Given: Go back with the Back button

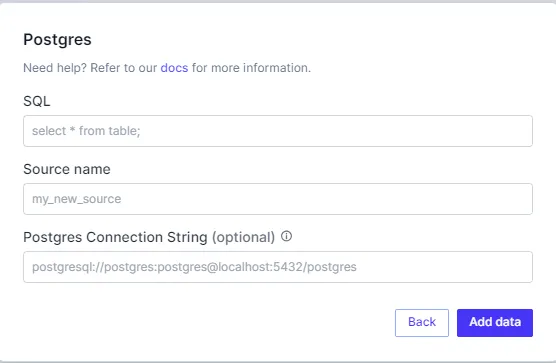Looking at the screenshot, I should click(x=422, y=323).
